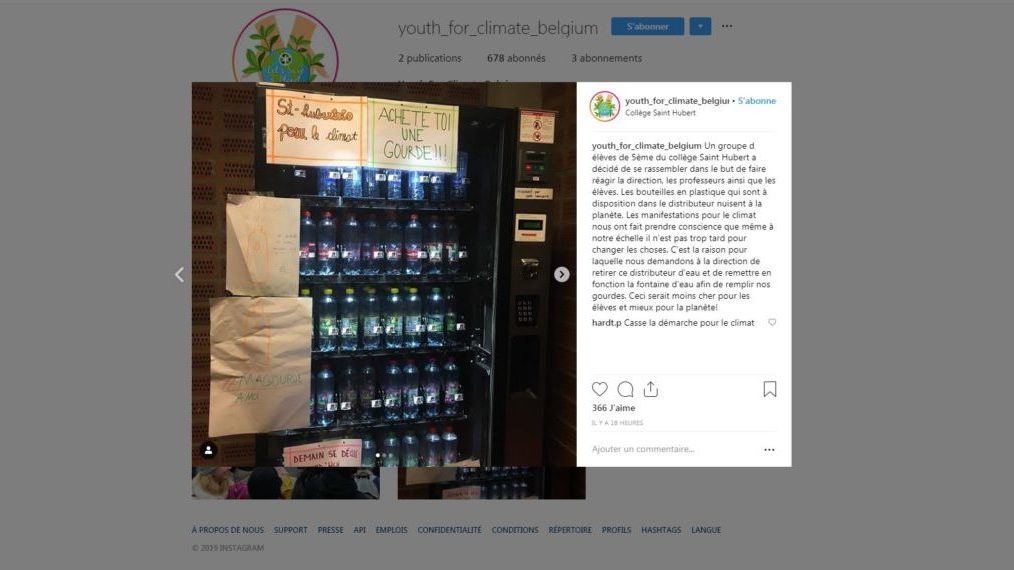
Task: Share the post using the share icon
Action: click(651, 389)
